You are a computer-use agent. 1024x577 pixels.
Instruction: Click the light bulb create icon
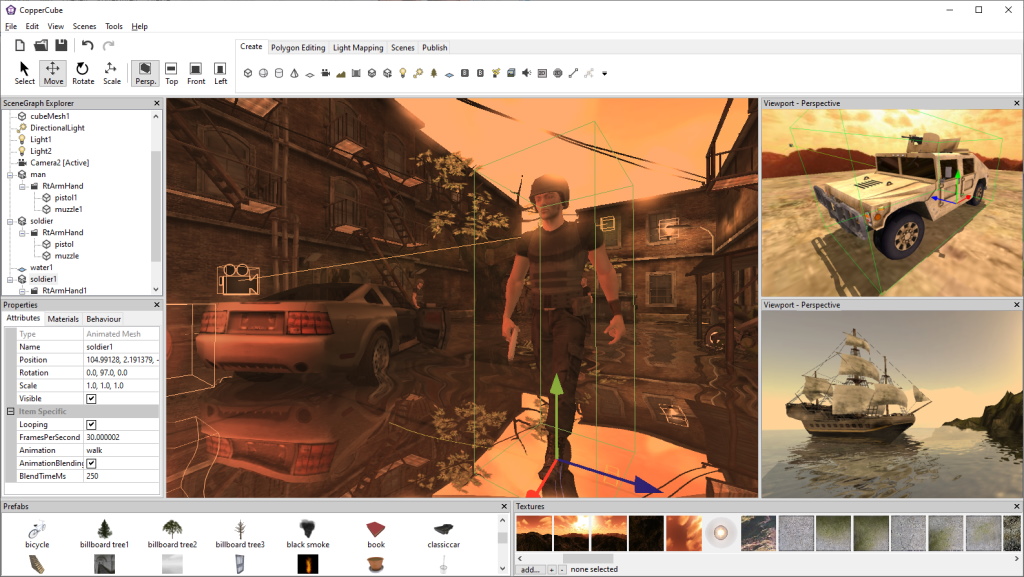pyautogui.click(x=402, y=73)
